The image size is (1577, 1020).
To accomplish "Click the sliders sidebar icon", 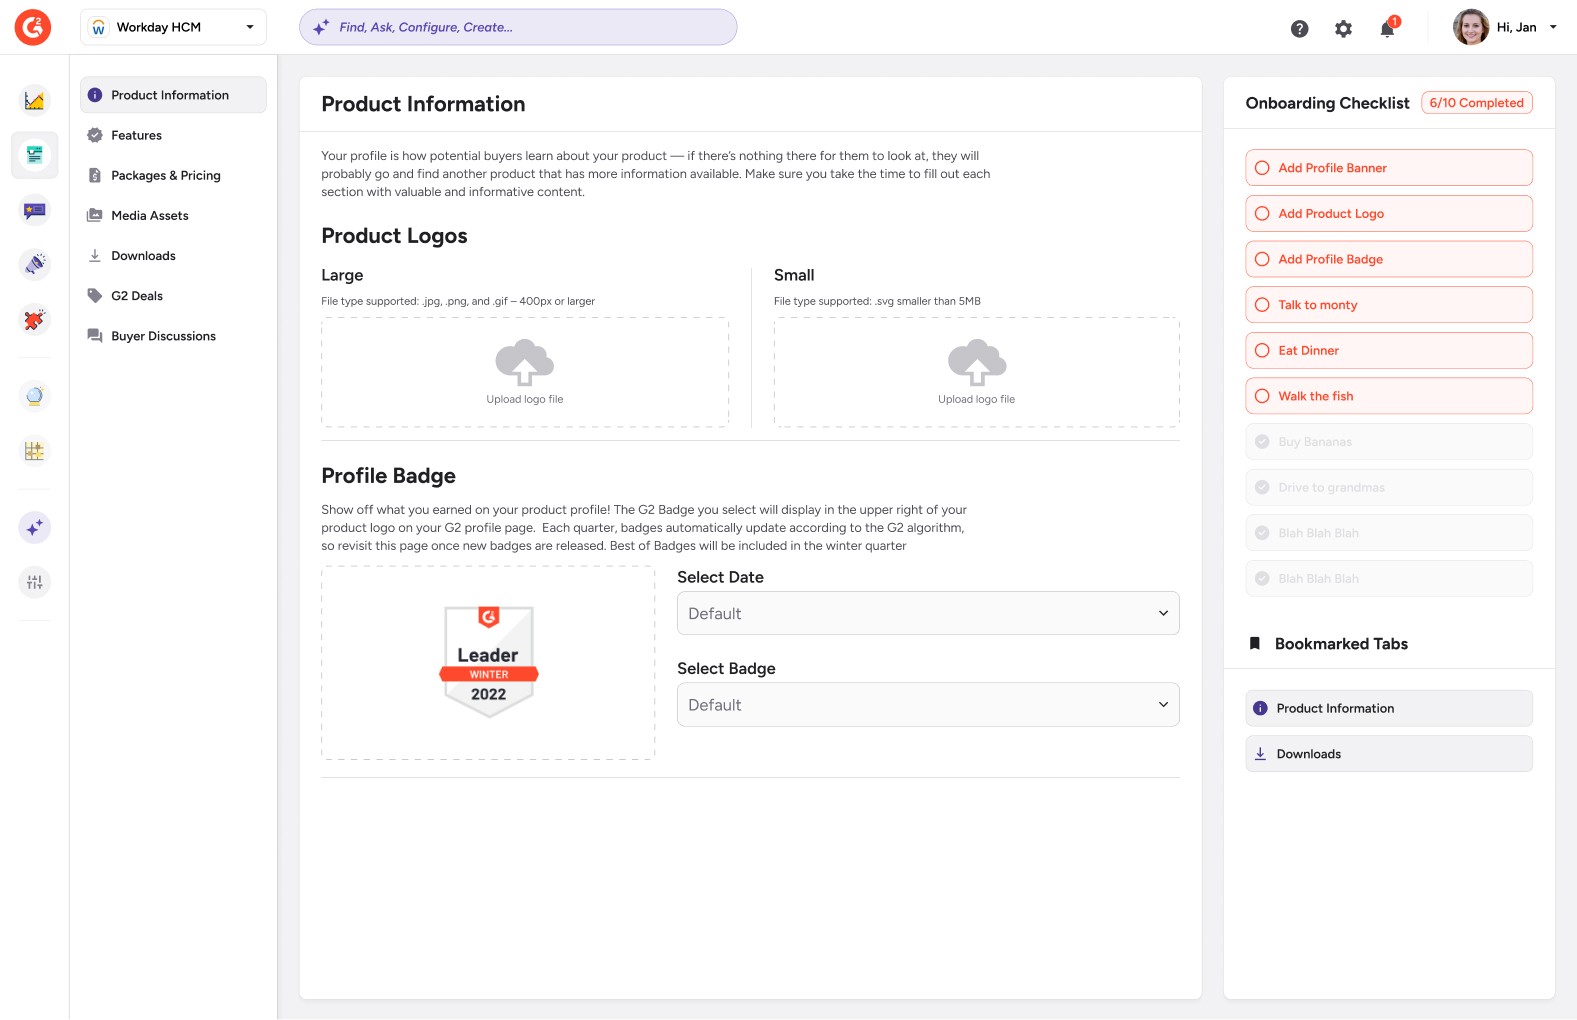I will (x=35, y=582).
